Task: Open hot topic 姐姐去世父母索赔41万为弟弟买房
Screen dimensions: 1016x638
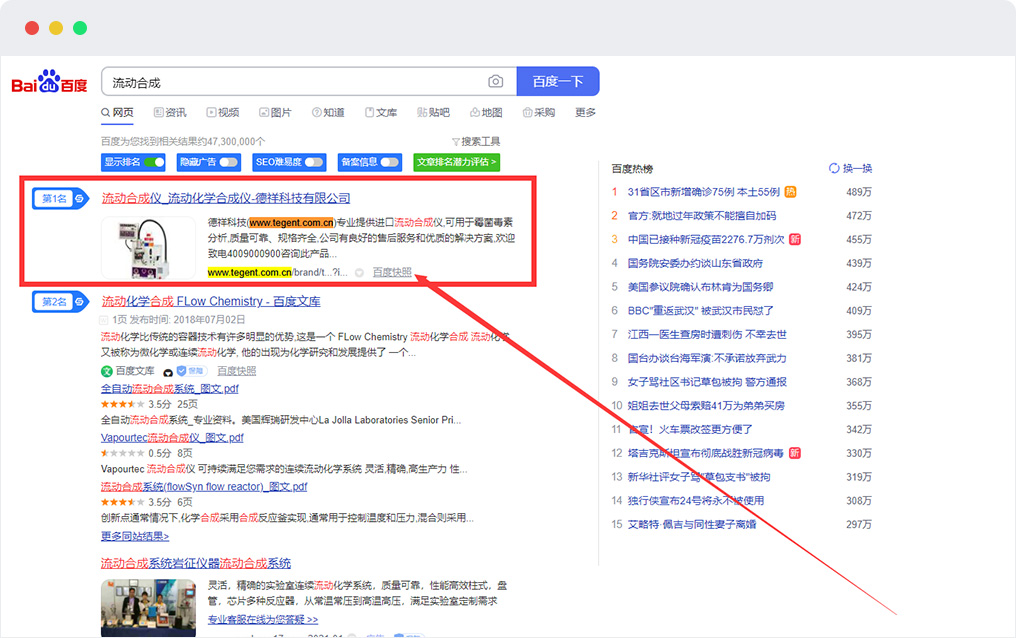Action: [x=706, y=406]
